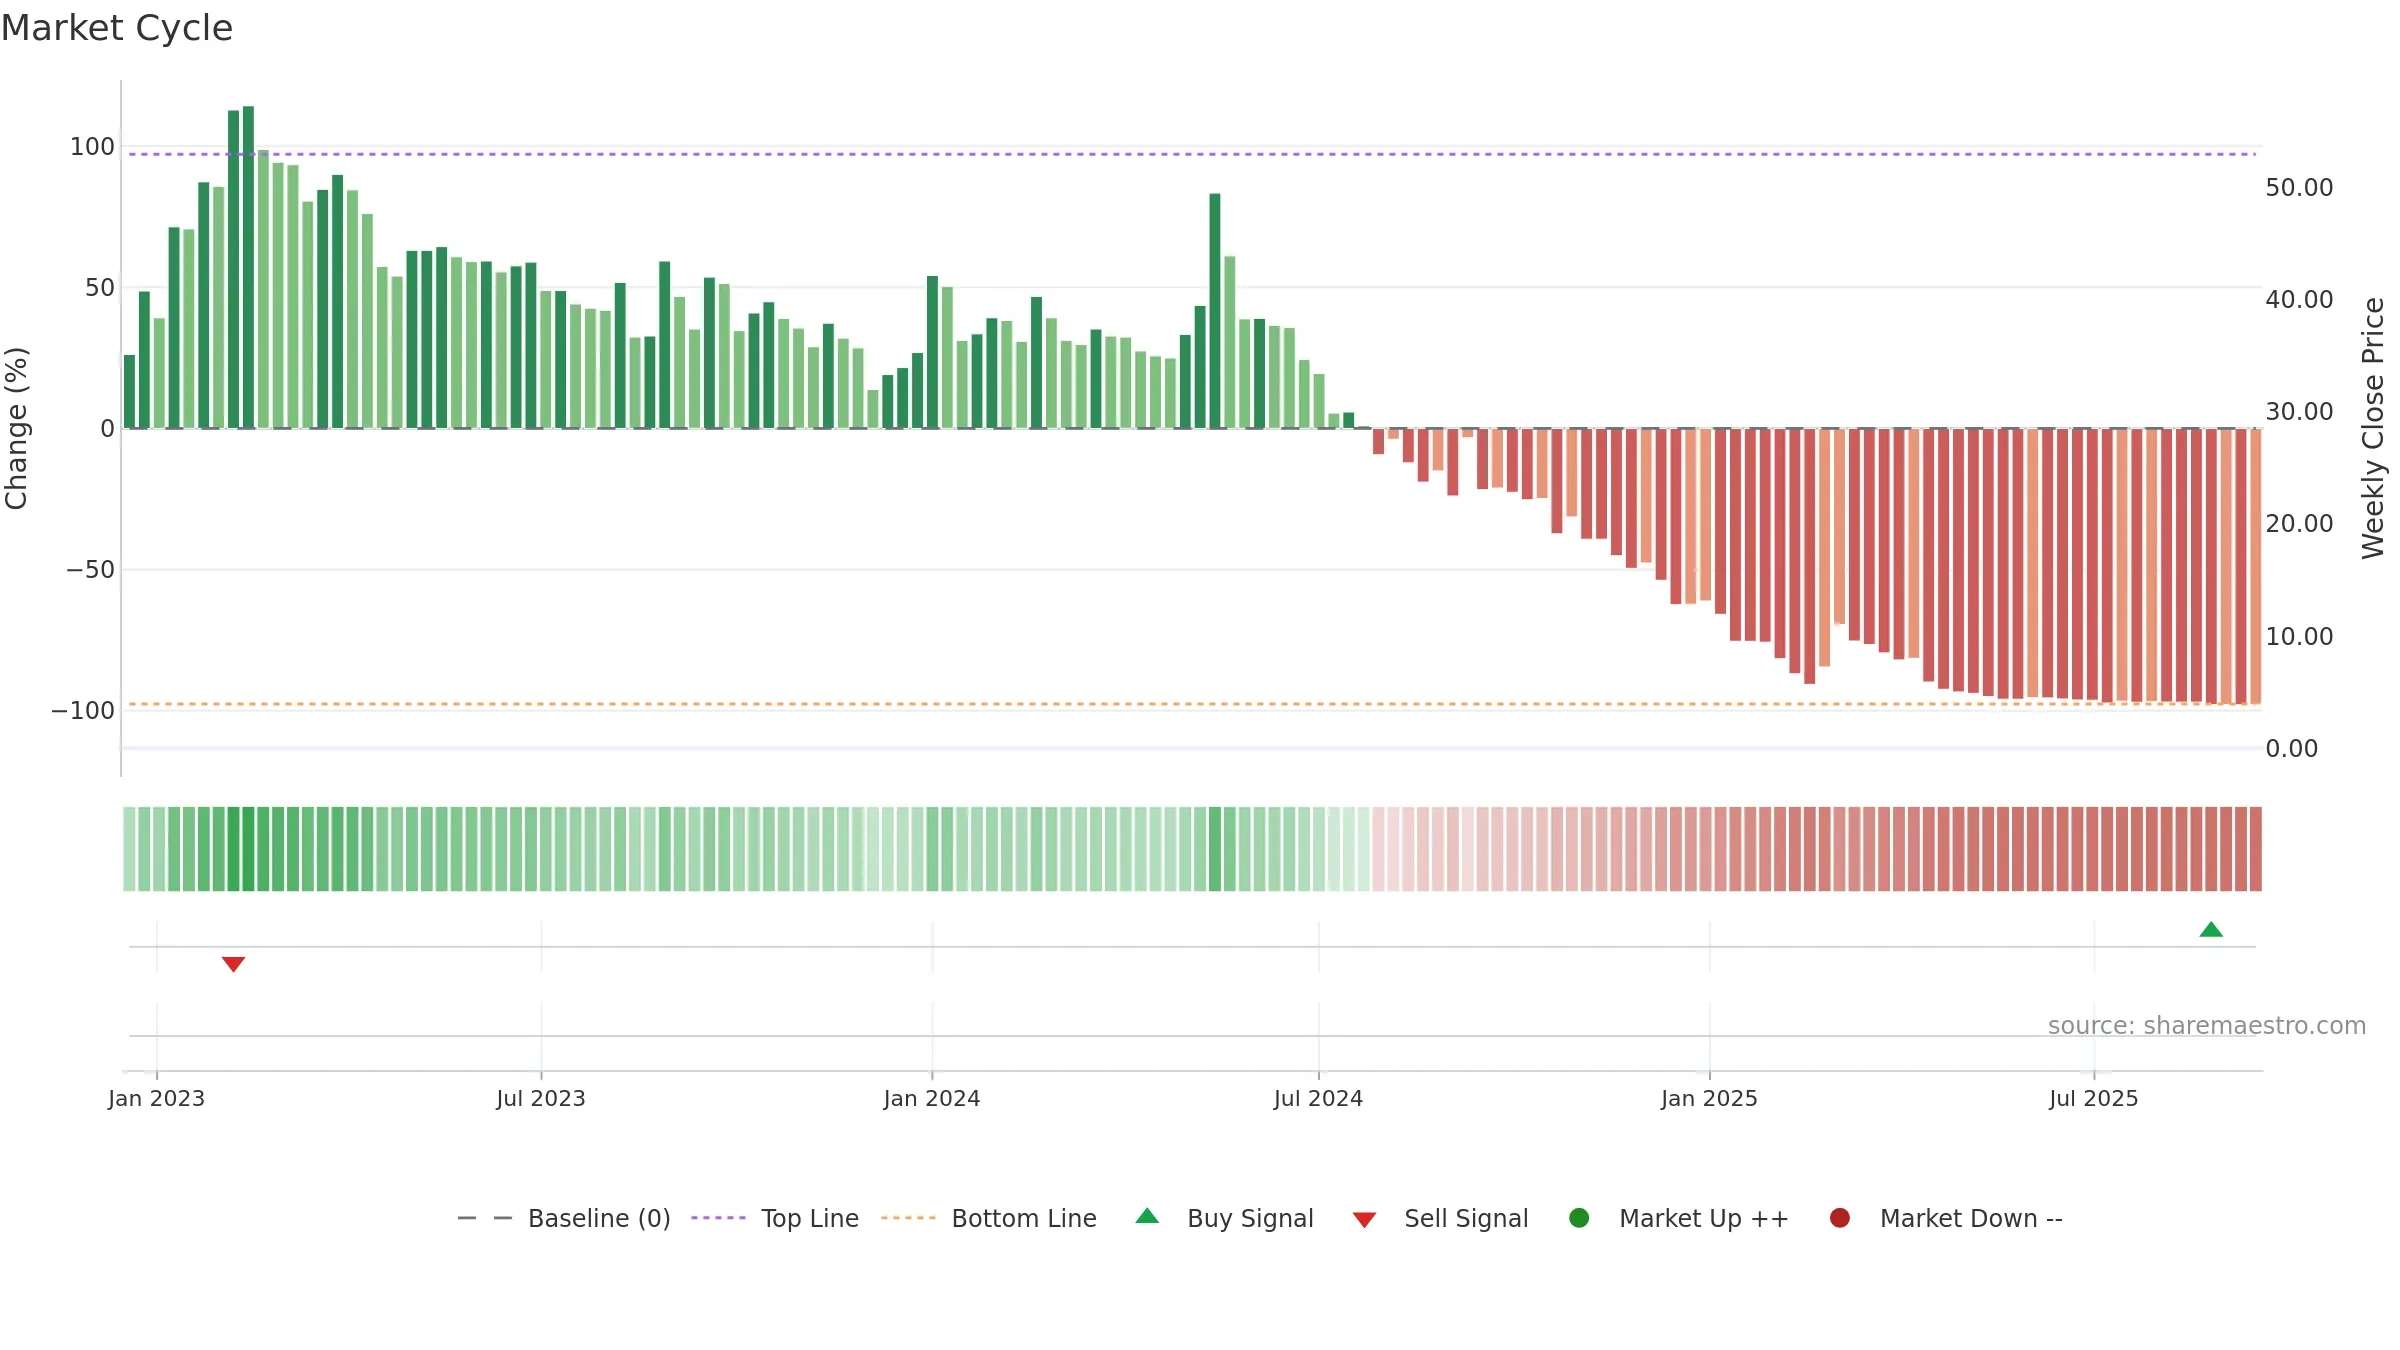
Task: Toggle the Sell Signal legend entry
Action: (1440, 1218)
